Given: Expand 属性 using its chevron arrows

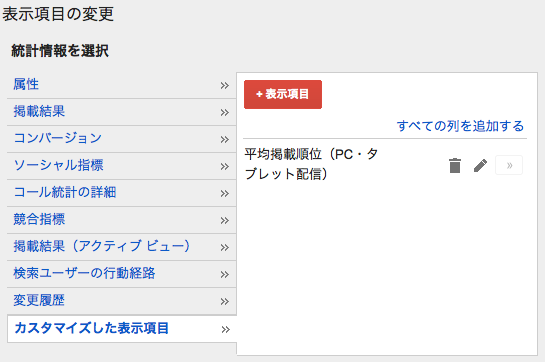Looking at the screenshot, I should [x=225, y=86].
